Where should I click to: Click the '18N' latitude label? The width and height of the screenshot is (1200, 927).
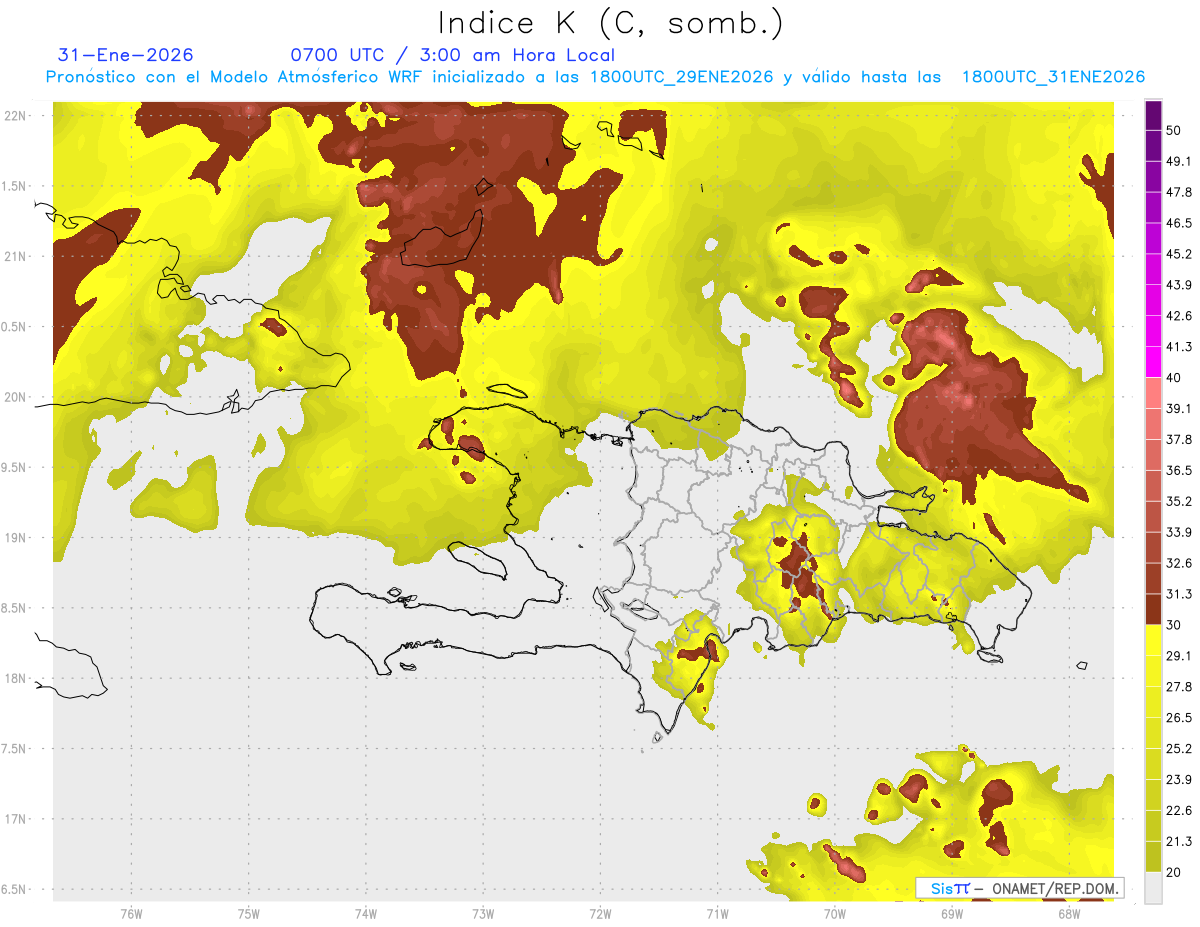pyautogui.click(x=14, y=679)
